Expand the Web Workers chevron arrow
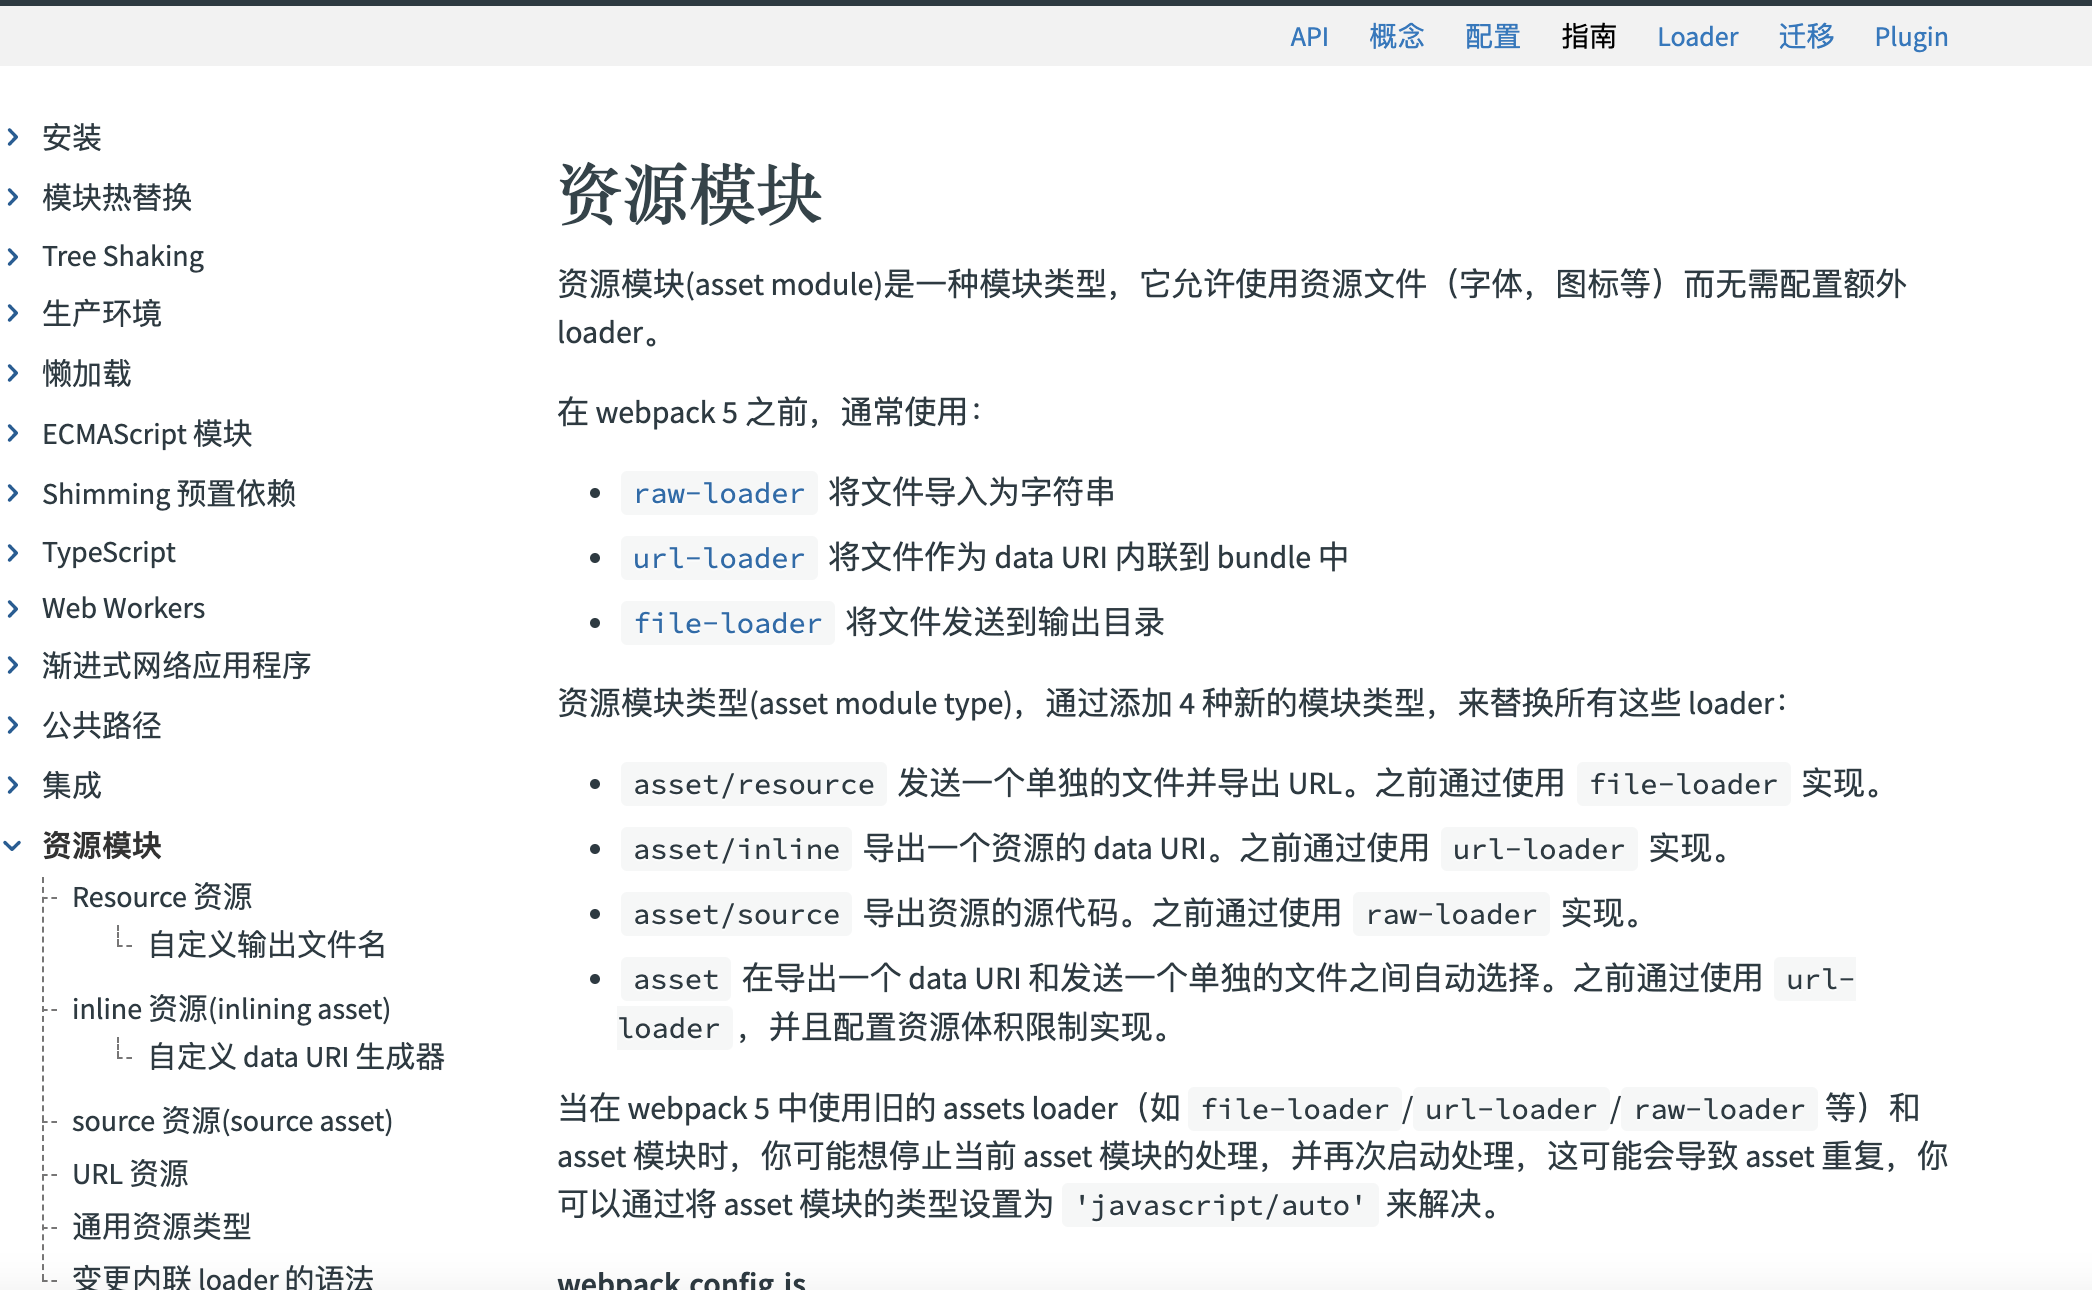2092x1290 pixels. [x=13, y=608]
